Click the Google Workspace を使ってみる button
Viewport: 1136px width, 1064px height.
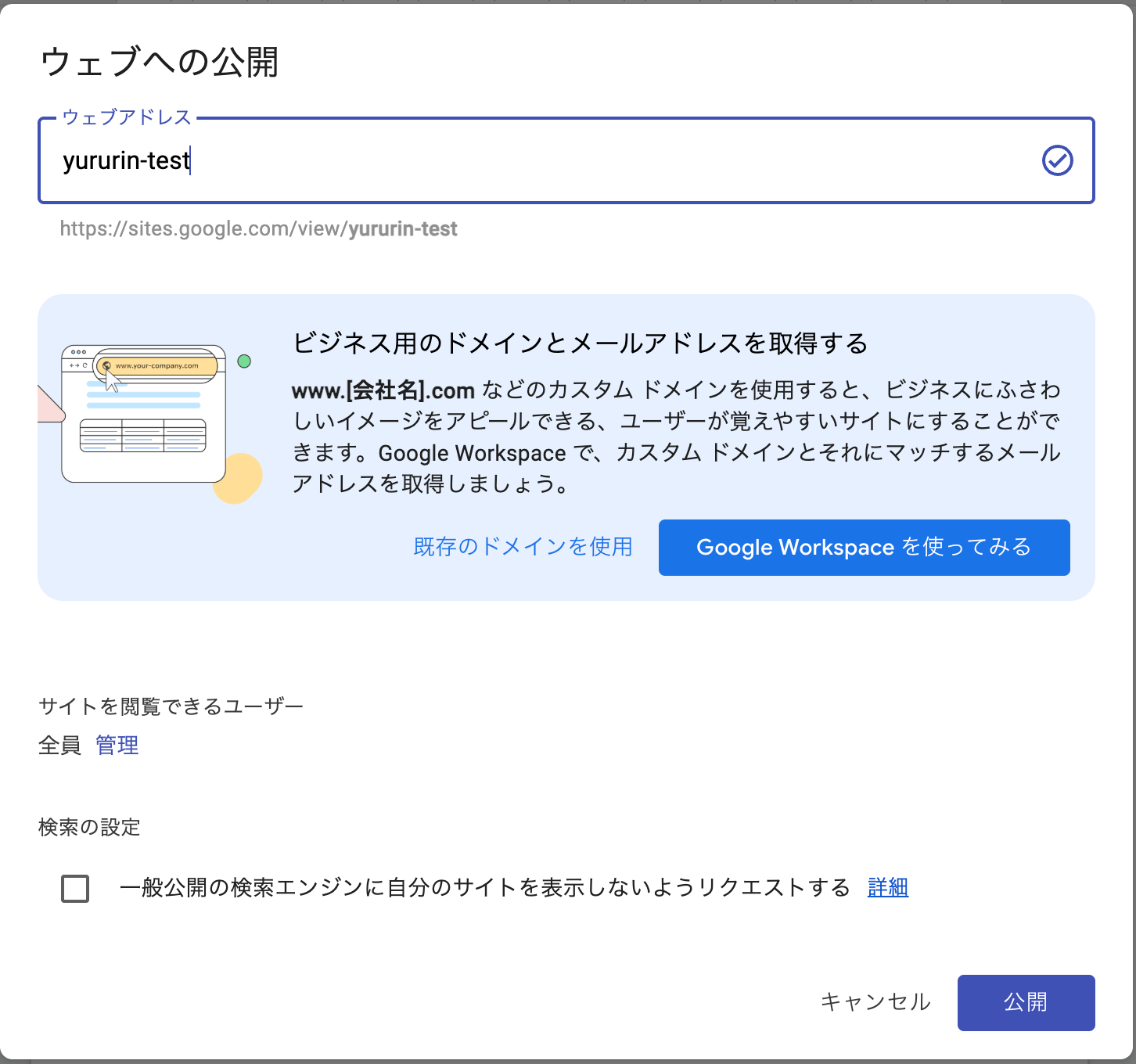pyautogui.click(x=864, y=548)
